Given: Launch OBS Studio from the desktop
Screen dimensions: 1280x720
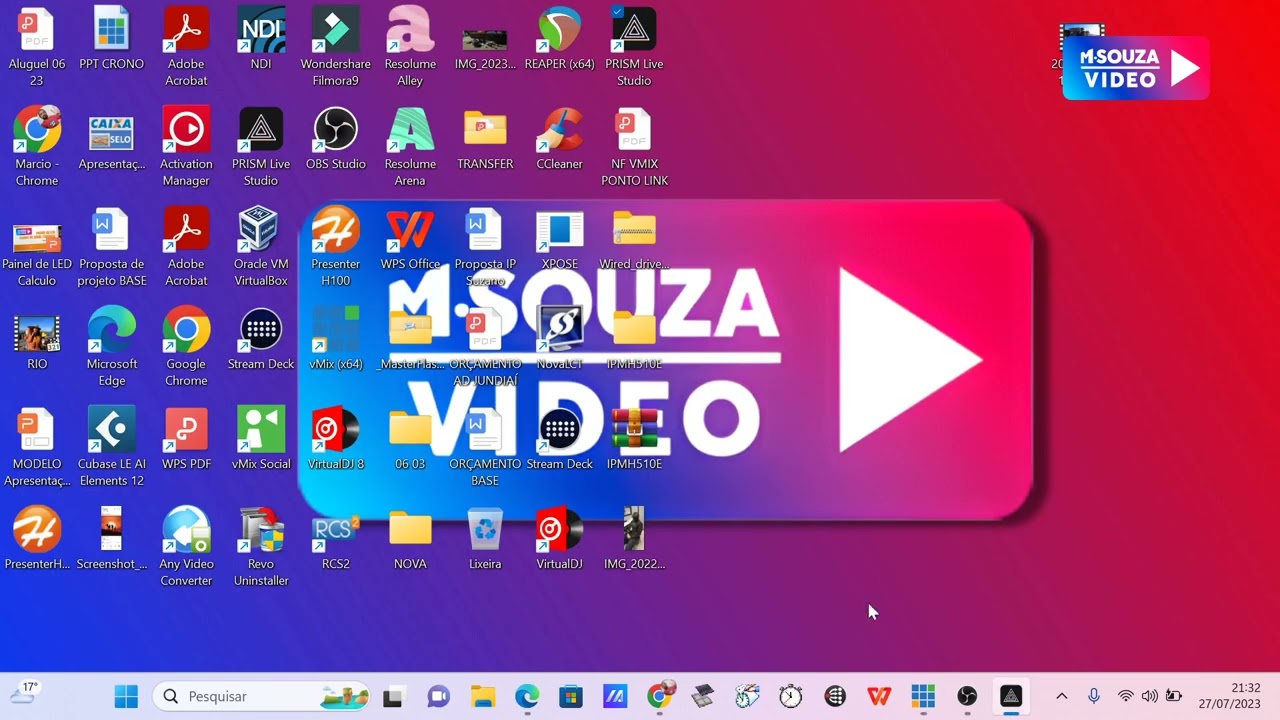Looking at the screenshot, I should pos(336,138).
